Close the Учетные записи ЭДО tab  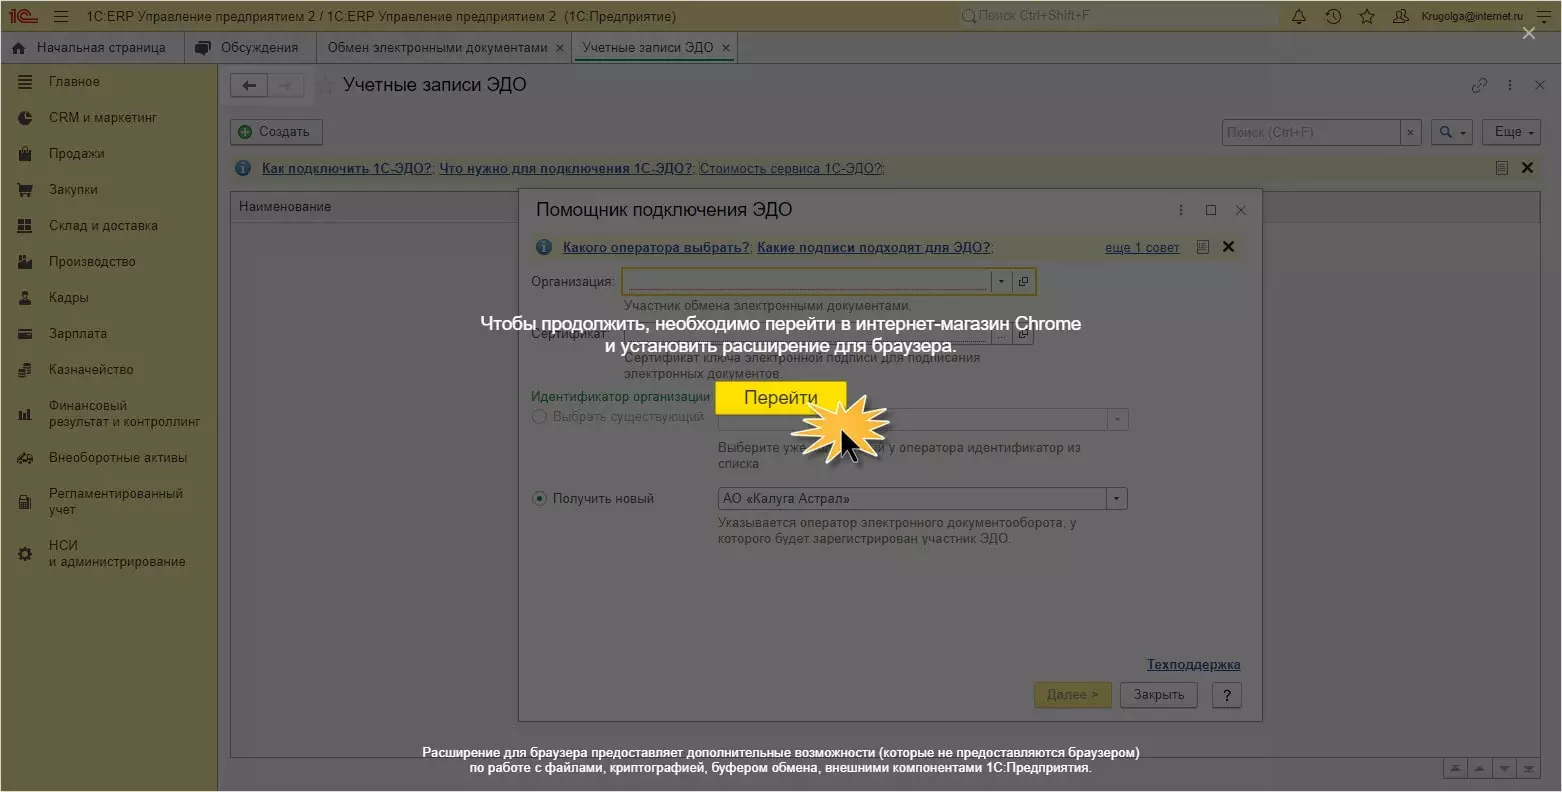coord(726,48)
